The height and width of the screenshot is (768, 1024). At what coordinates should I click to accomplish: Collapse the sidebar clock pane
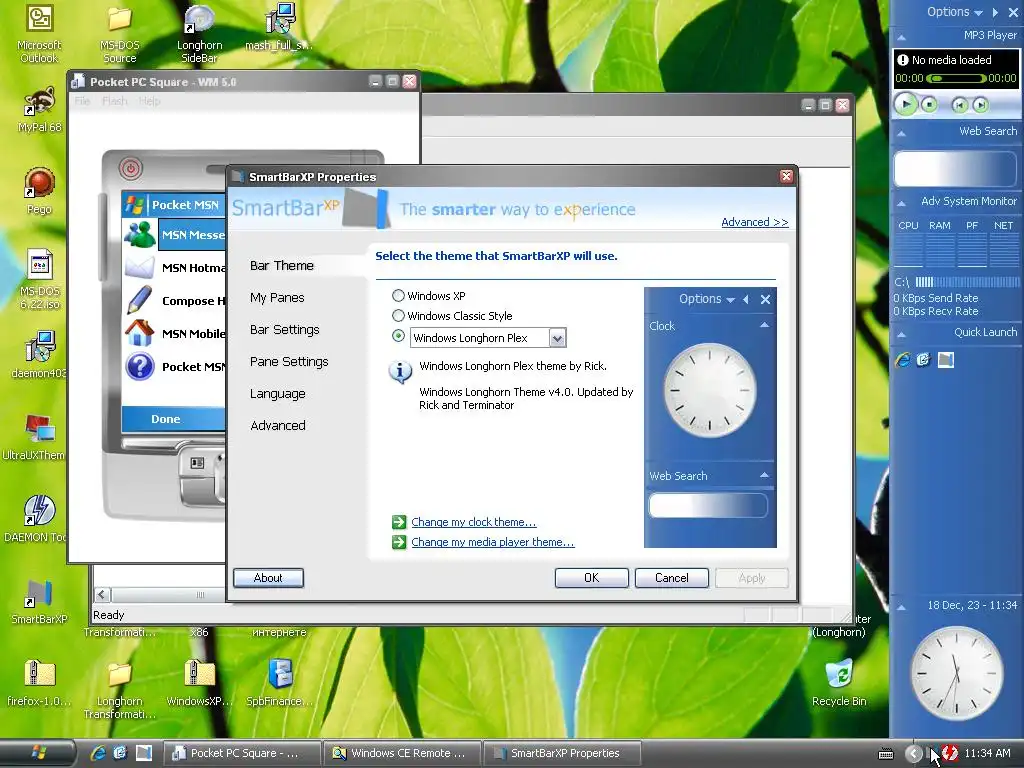point(901,607)
